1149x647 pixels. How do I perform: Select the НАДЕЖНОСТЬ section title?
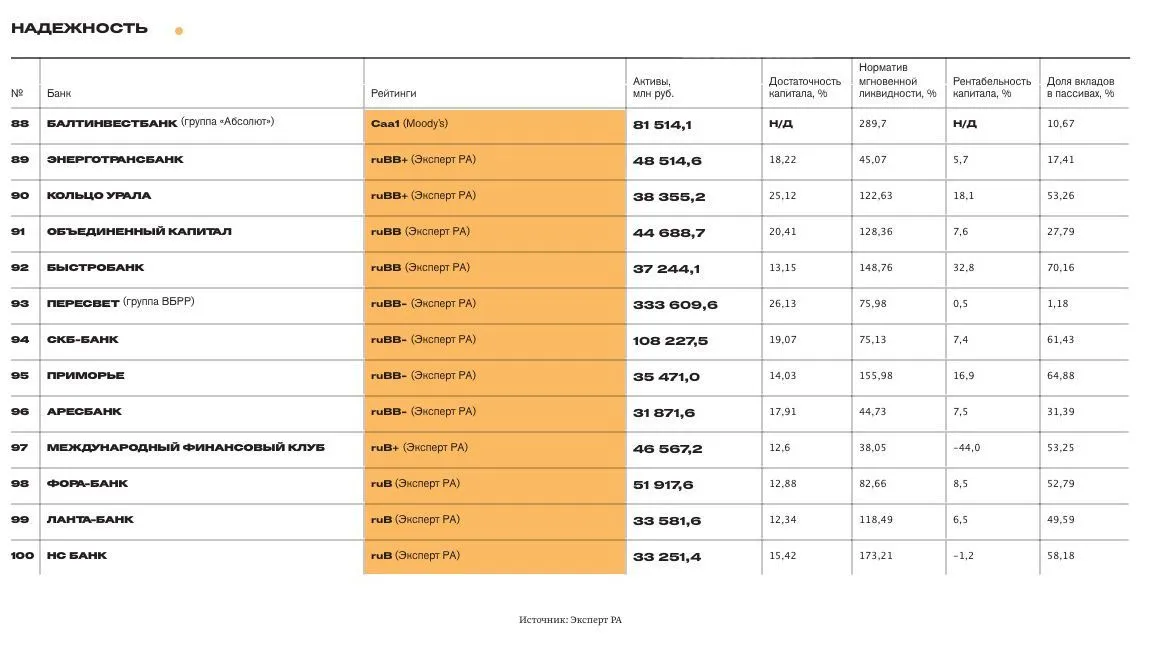79,29
